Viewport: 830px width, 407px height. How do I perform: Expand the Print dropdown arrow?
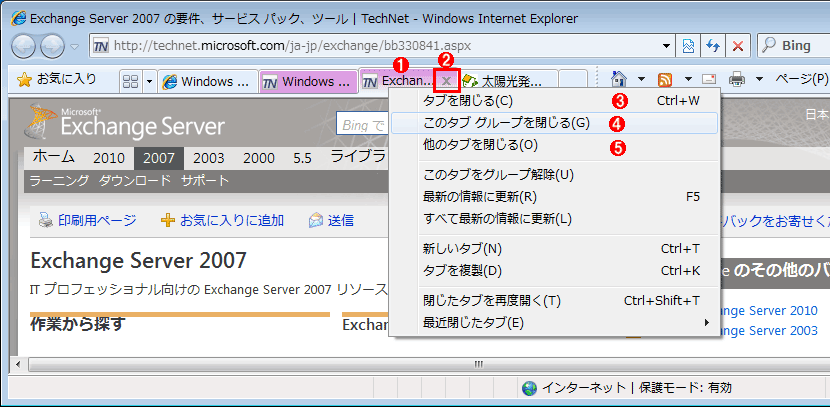point(759,79)
